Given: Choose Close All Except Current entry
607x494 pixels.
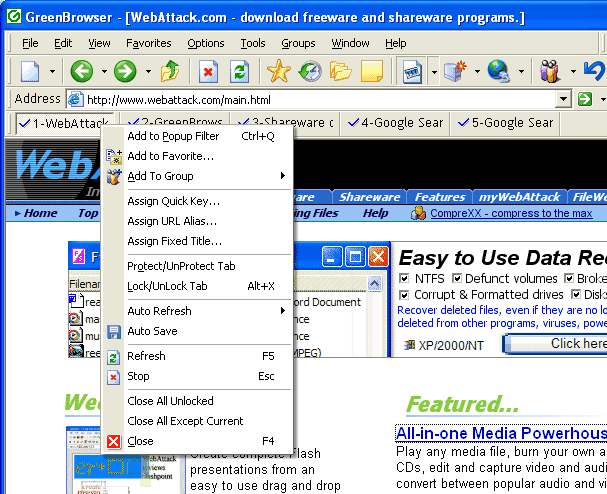Looking at the screenshot, I should tap(197, 421).
